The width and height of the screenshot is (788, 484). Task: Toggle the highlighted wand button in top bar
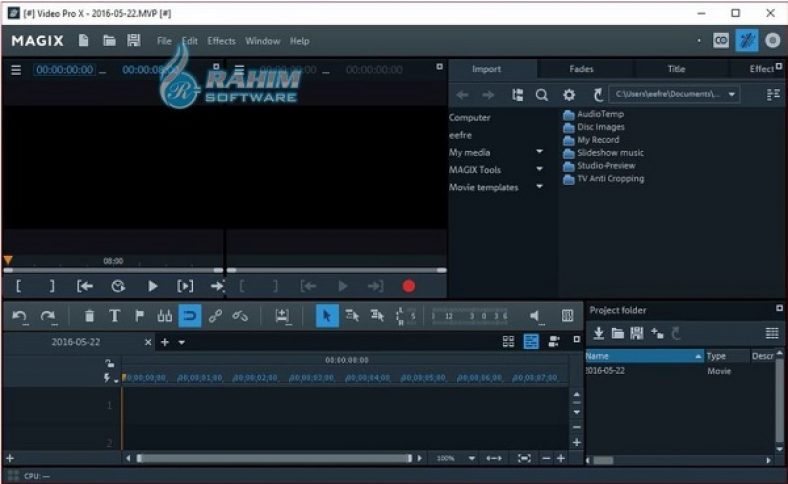746,41
